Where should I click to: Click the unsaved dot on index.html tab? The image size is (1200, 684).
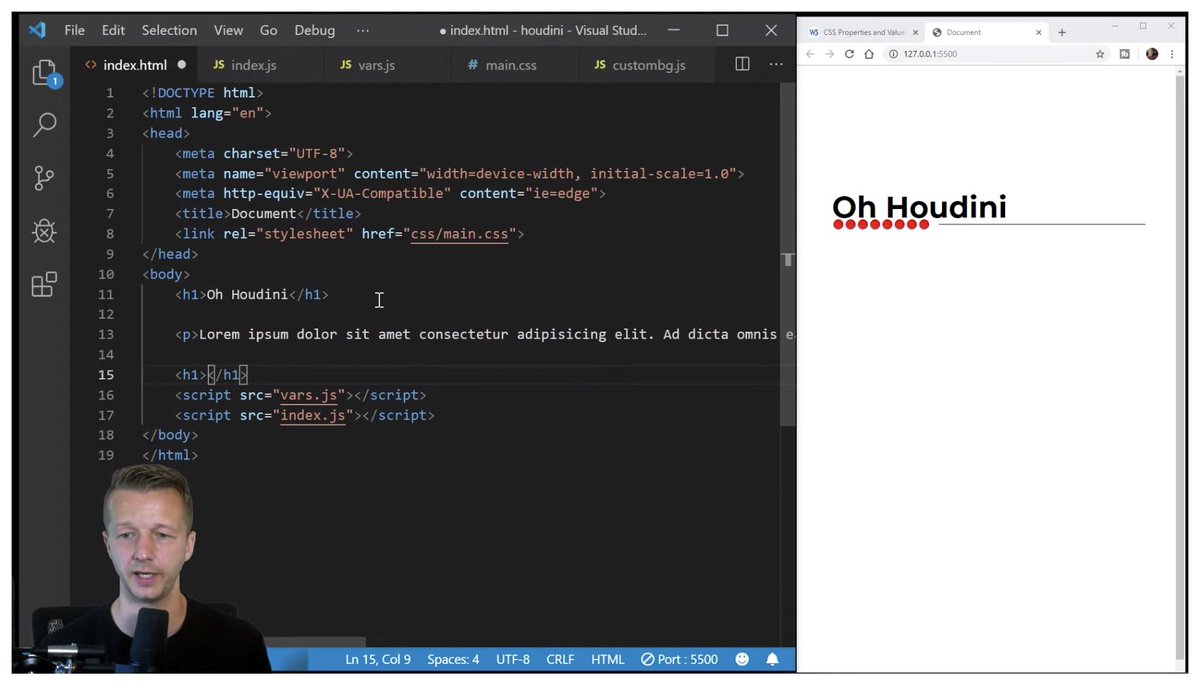point(182,65)
